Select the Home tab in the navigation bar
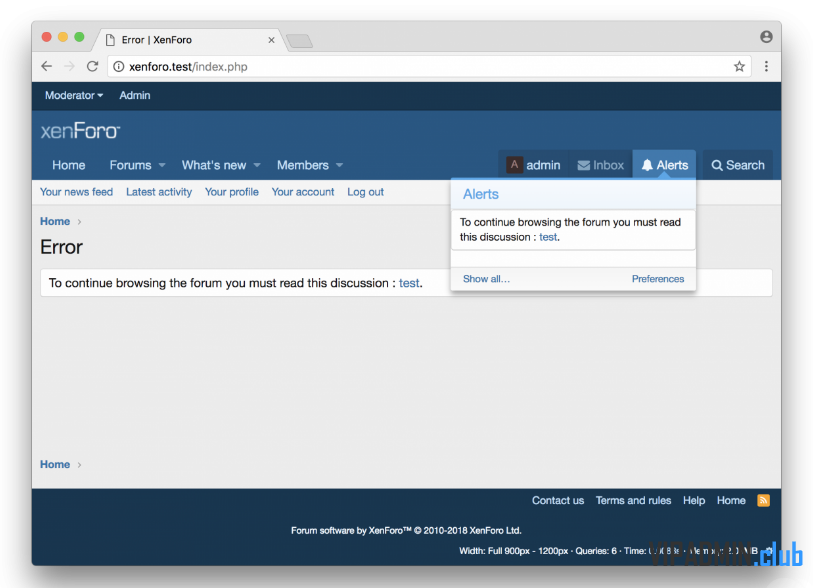This screenshot has width=813, height=588. tap(68, 165)
